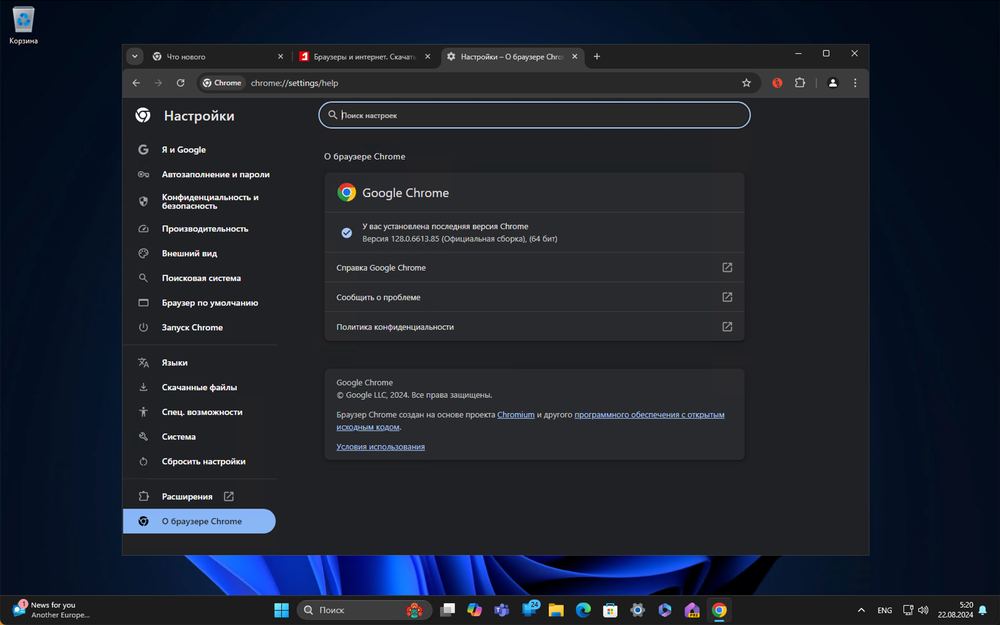Go to 'Запуск Chrome' settings

tap(199, 328)
